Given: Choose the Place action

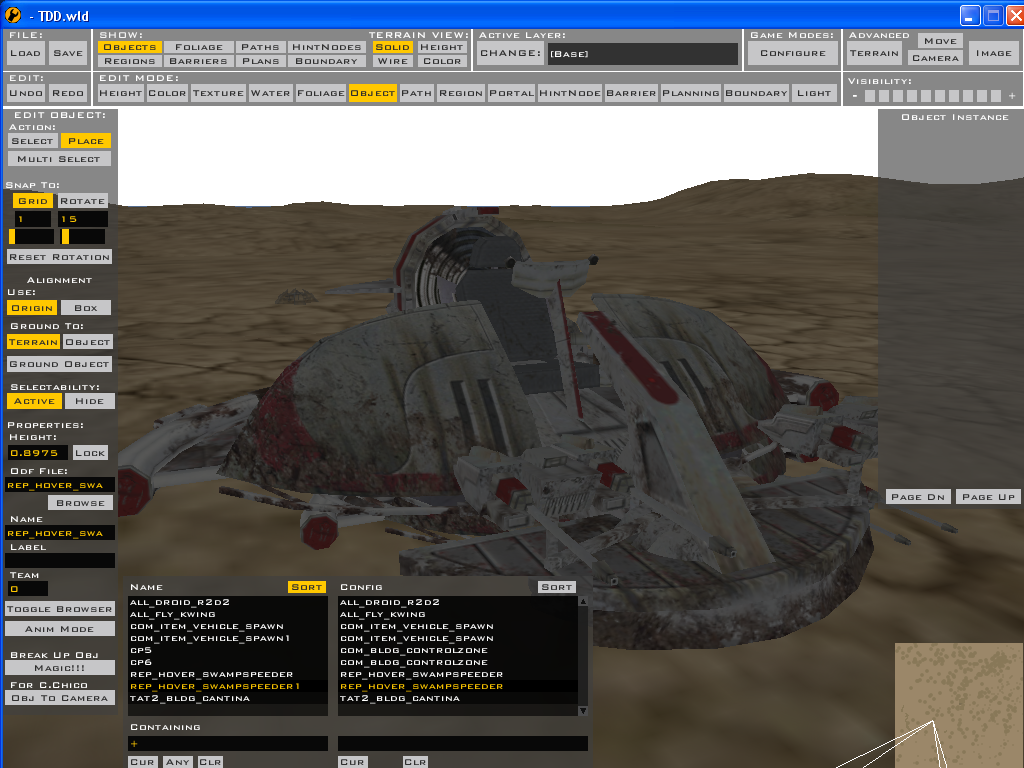Looking at the screenshot, I should [x=86, y=140].
